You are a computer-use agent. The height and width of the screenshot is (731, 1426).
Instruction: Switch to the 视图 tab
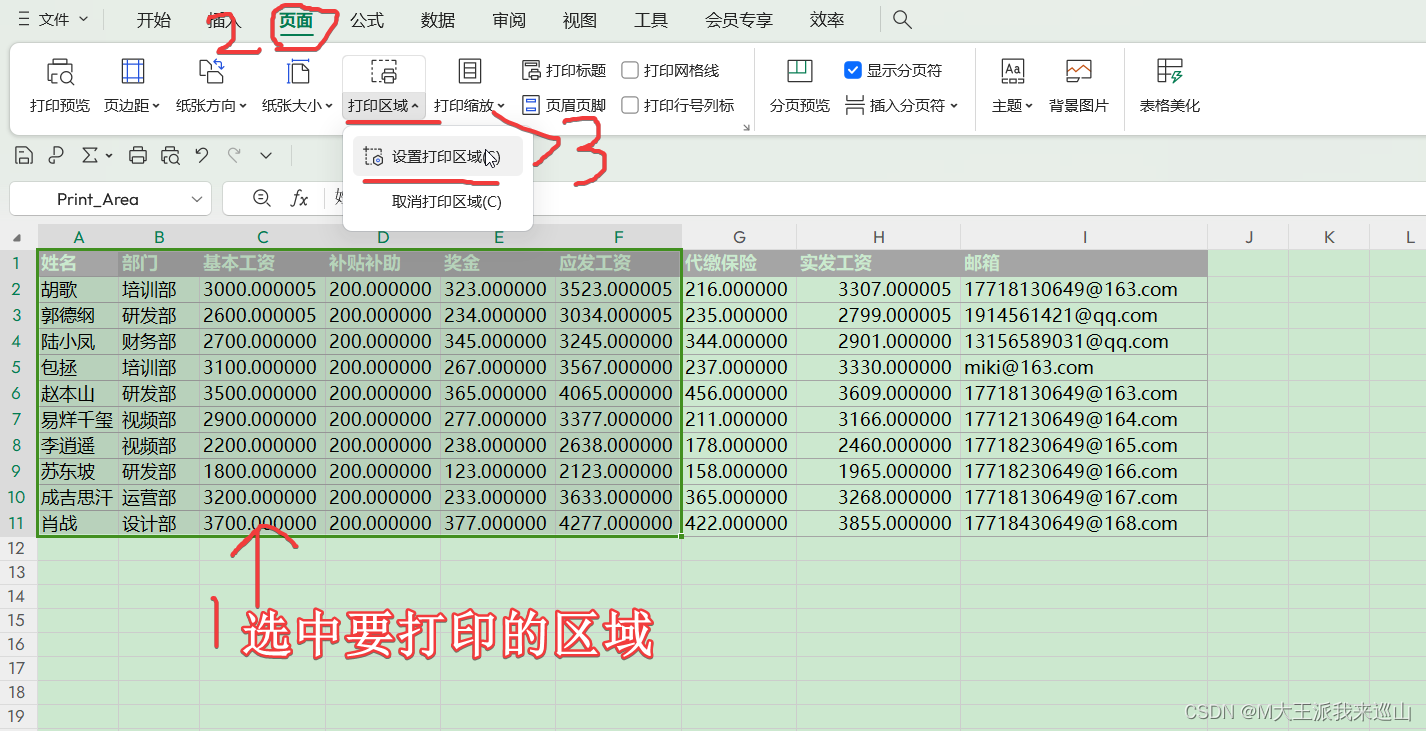pos(580,20)
